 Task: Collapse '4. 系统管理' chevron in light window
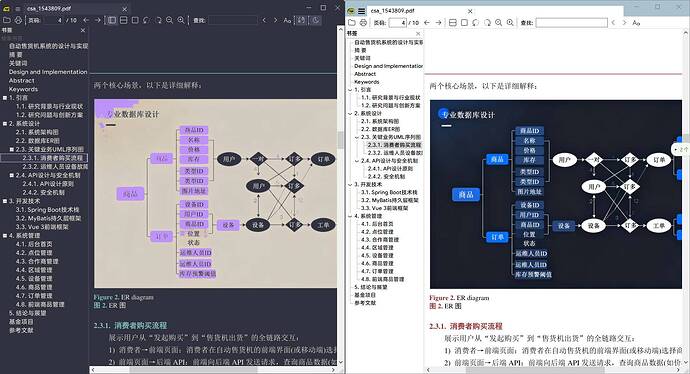[x=350, y=216]
